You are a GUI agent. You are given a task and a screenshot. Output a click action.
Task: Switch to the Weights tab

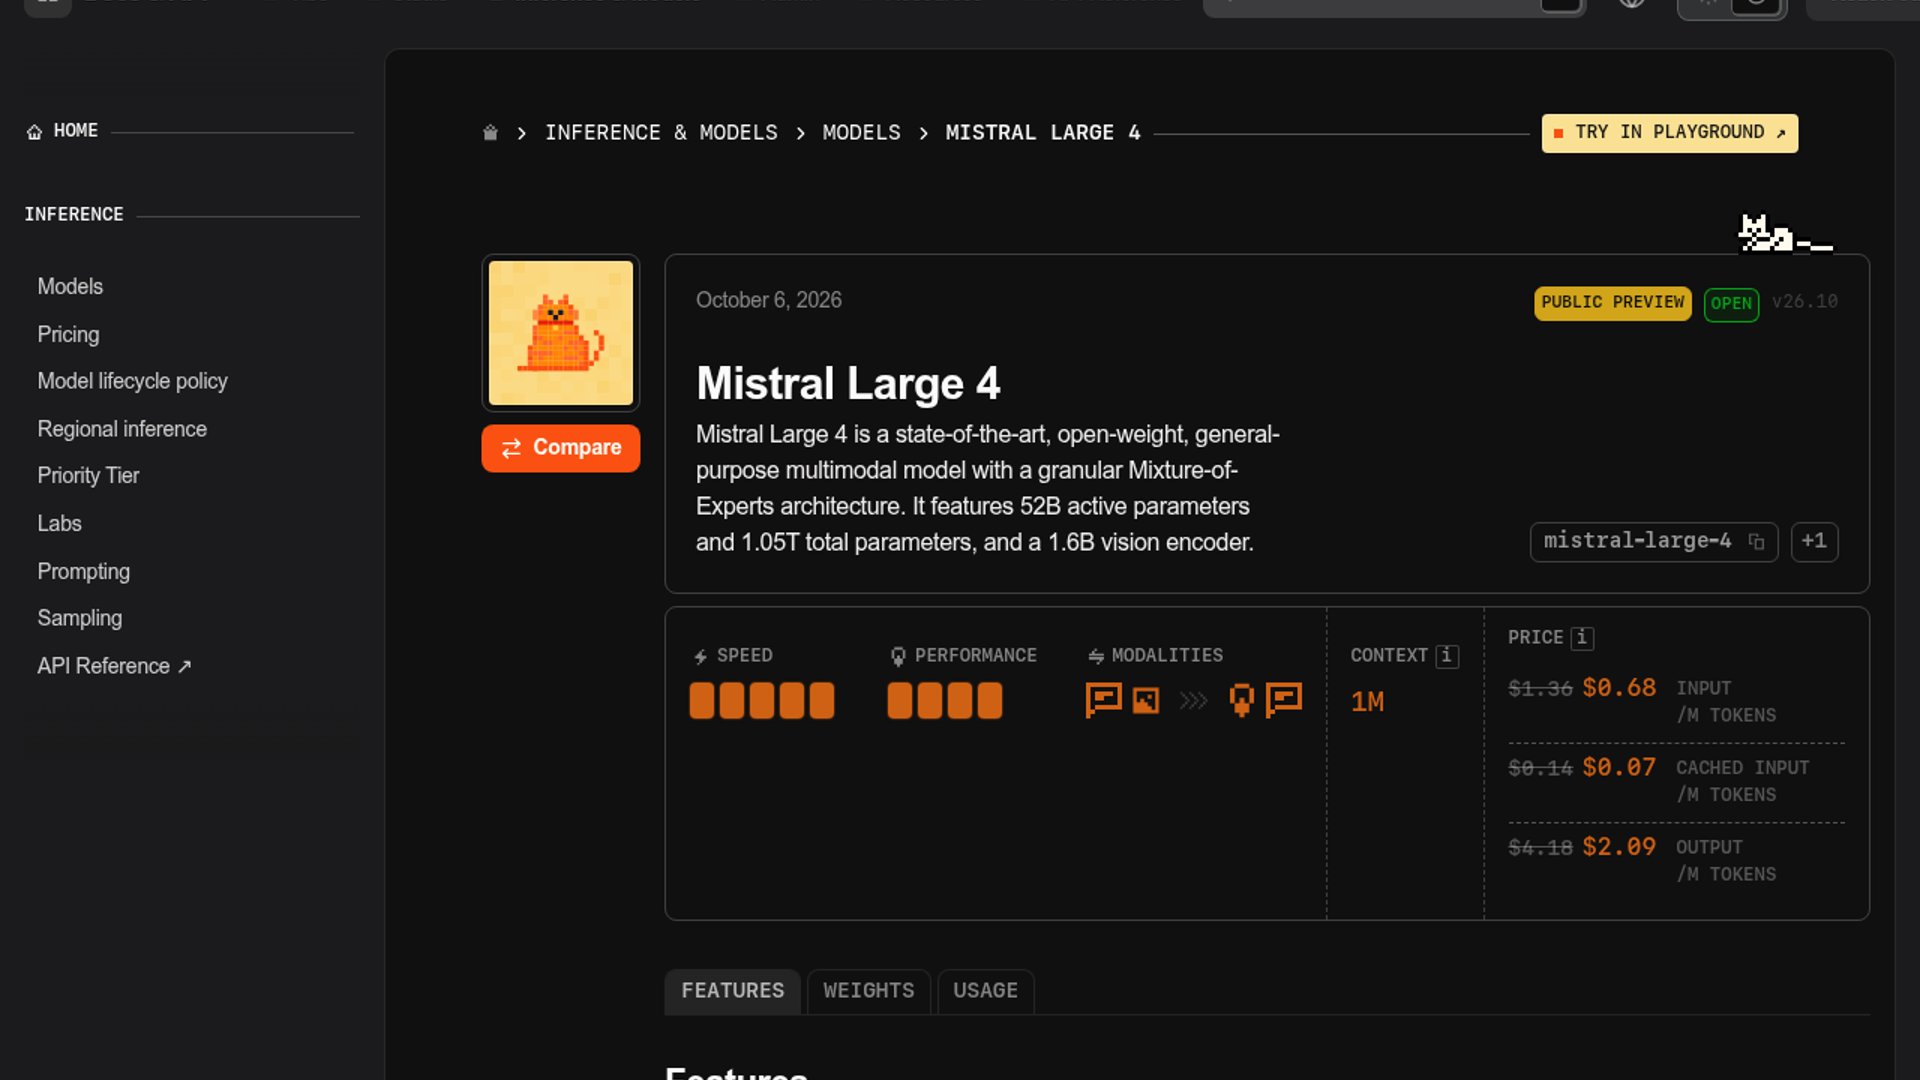pyautogui.click(x=869, y=992)
